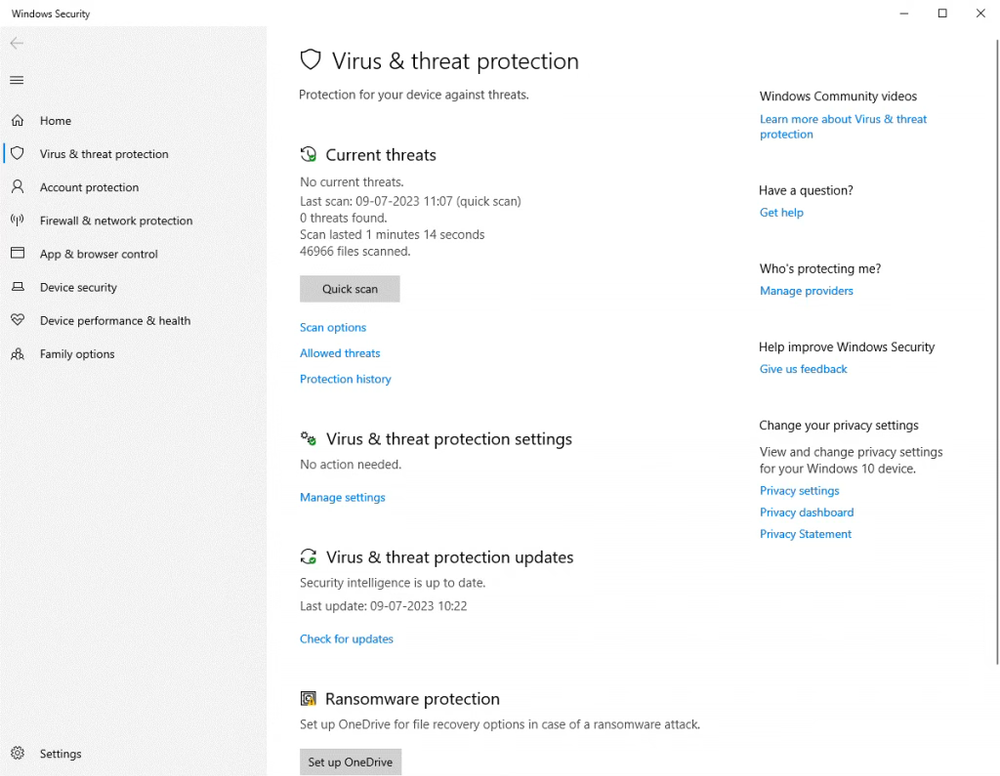This screenshot has height=776, width=1000.
Task: Set up OneDrive for ransomware recovery
Action: [x=349, y=761]
